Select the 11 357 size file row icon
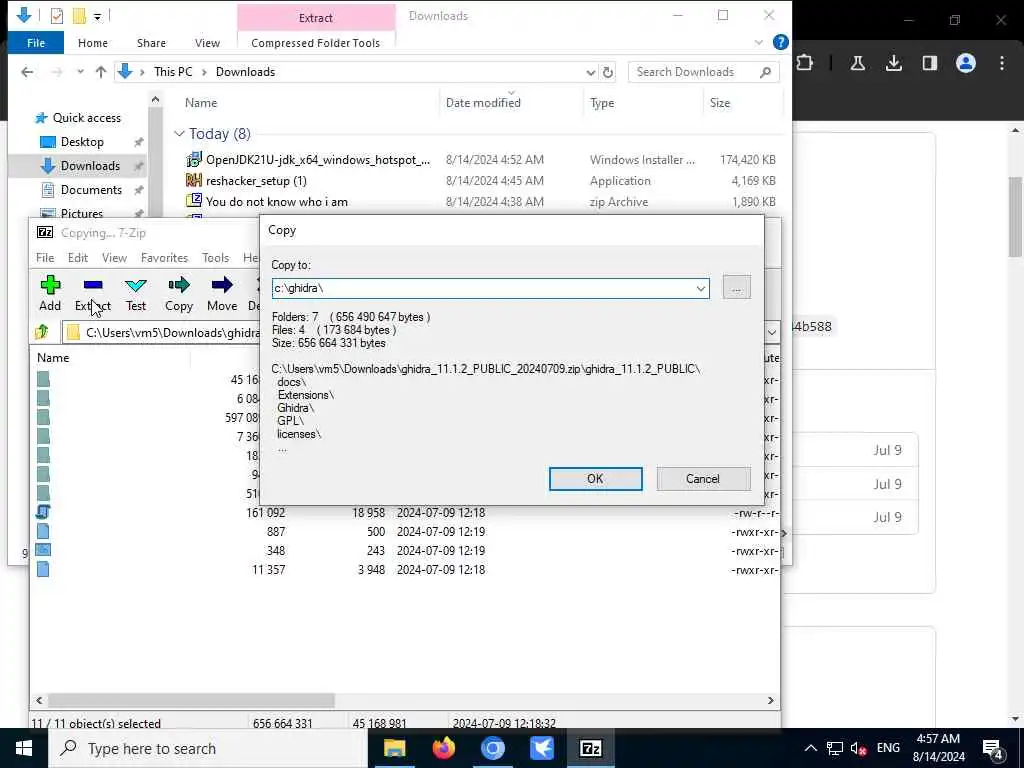 [43, 569]
